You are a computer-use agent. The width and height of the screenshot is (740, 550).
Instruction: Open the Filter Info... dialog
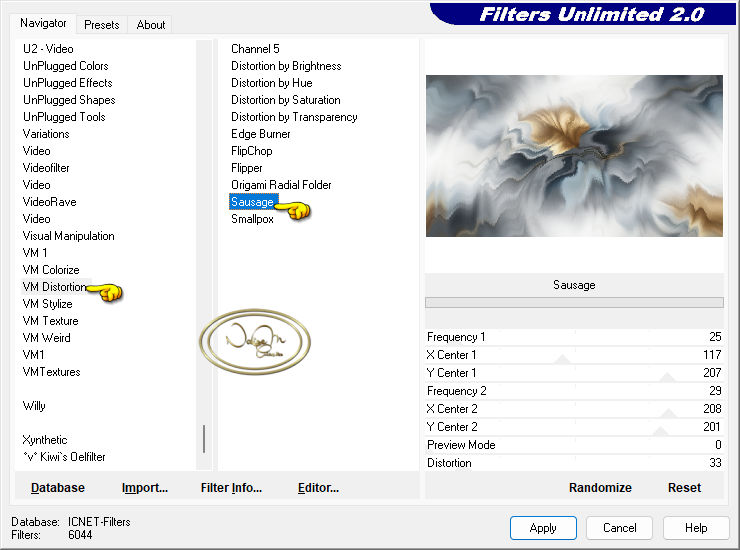[x=231, y=488]
